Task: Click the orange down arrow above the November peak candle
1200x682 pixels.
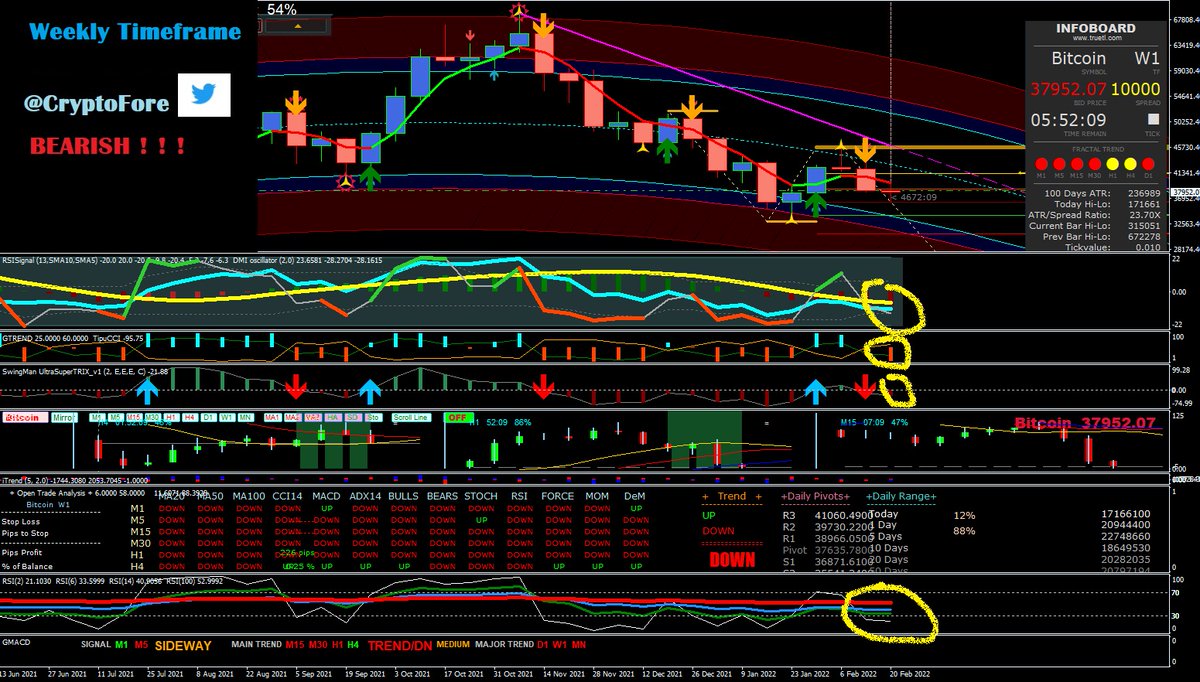Action: click(543, 24)
